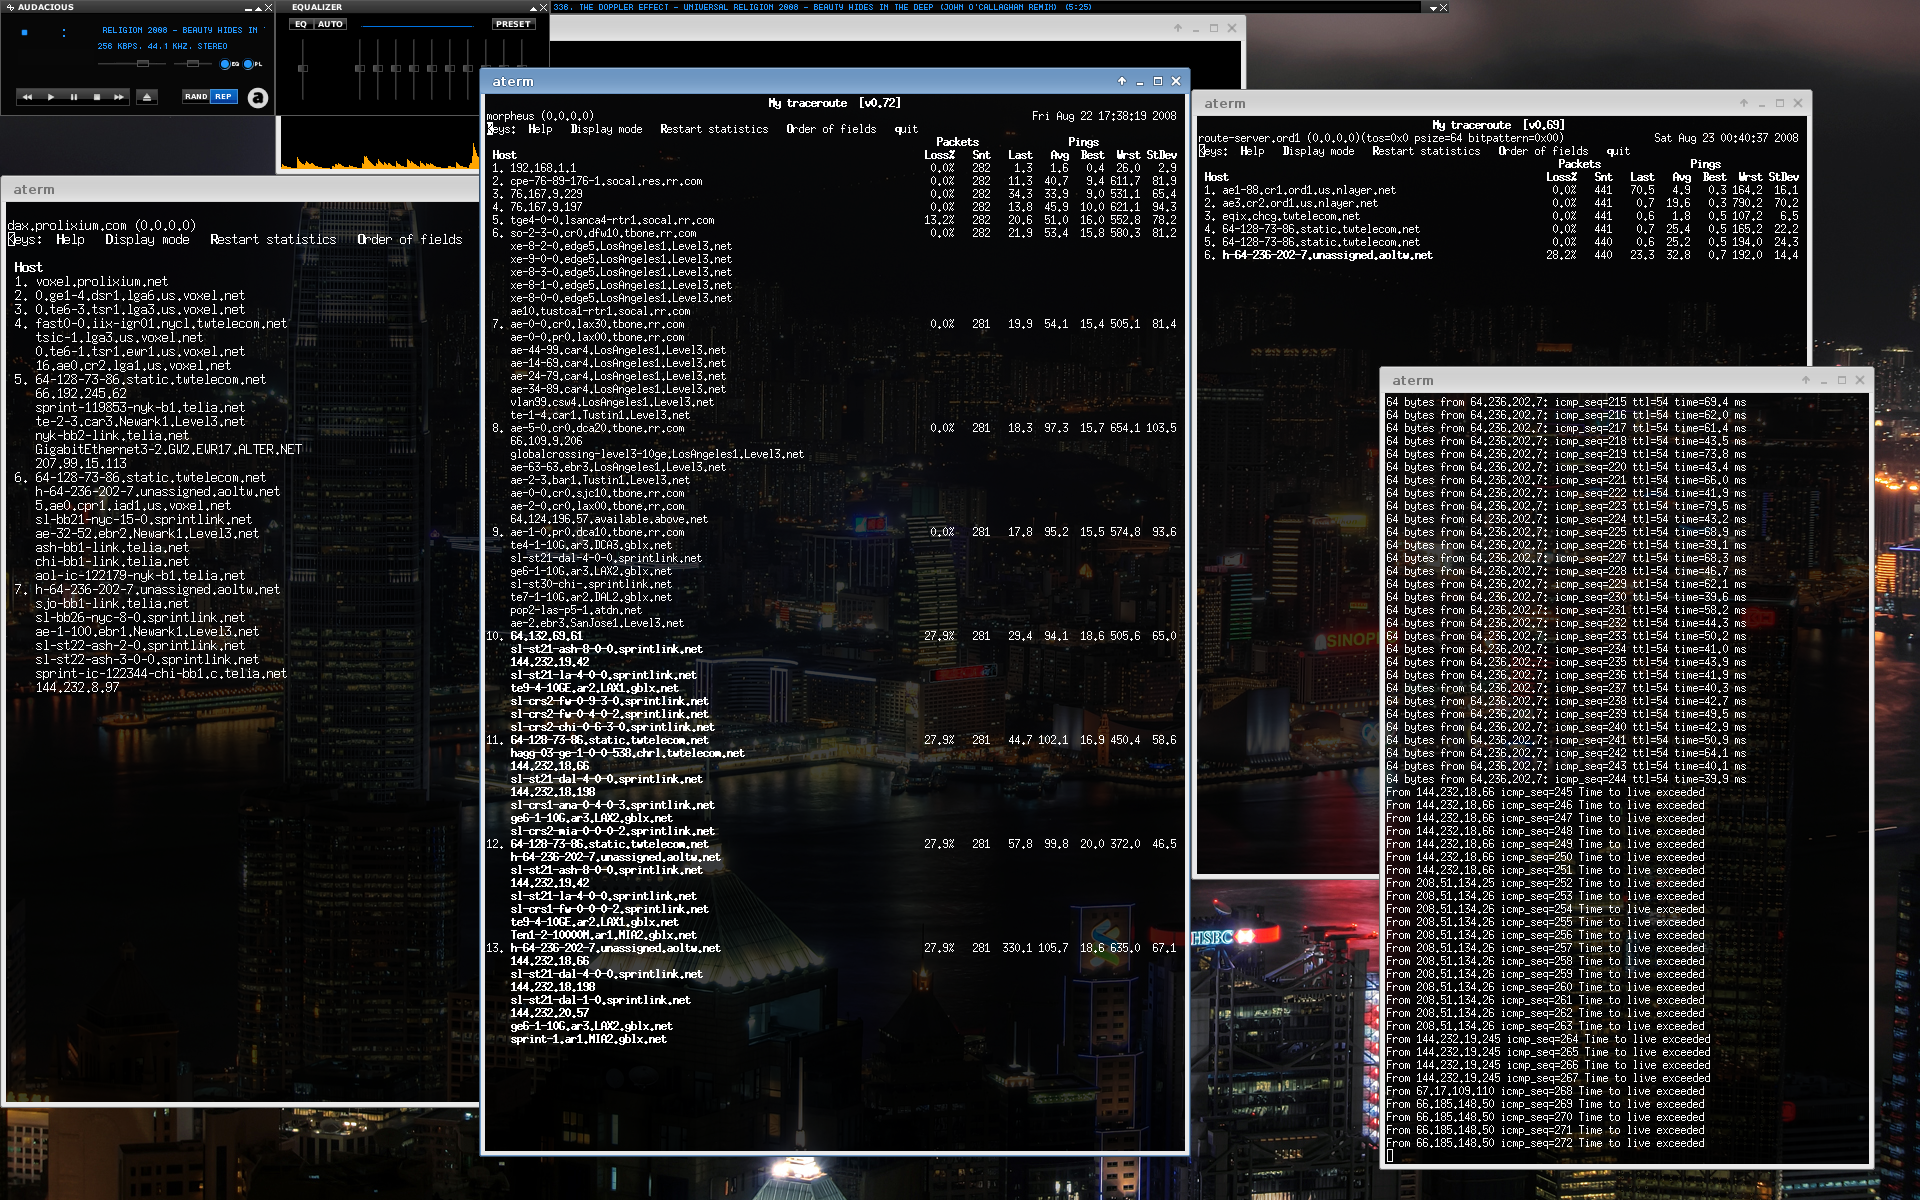Skip to the next track
Image resolution: width=1920 pixels, height=1200 pixels.
pyautogui.click(x=119, y=97)
